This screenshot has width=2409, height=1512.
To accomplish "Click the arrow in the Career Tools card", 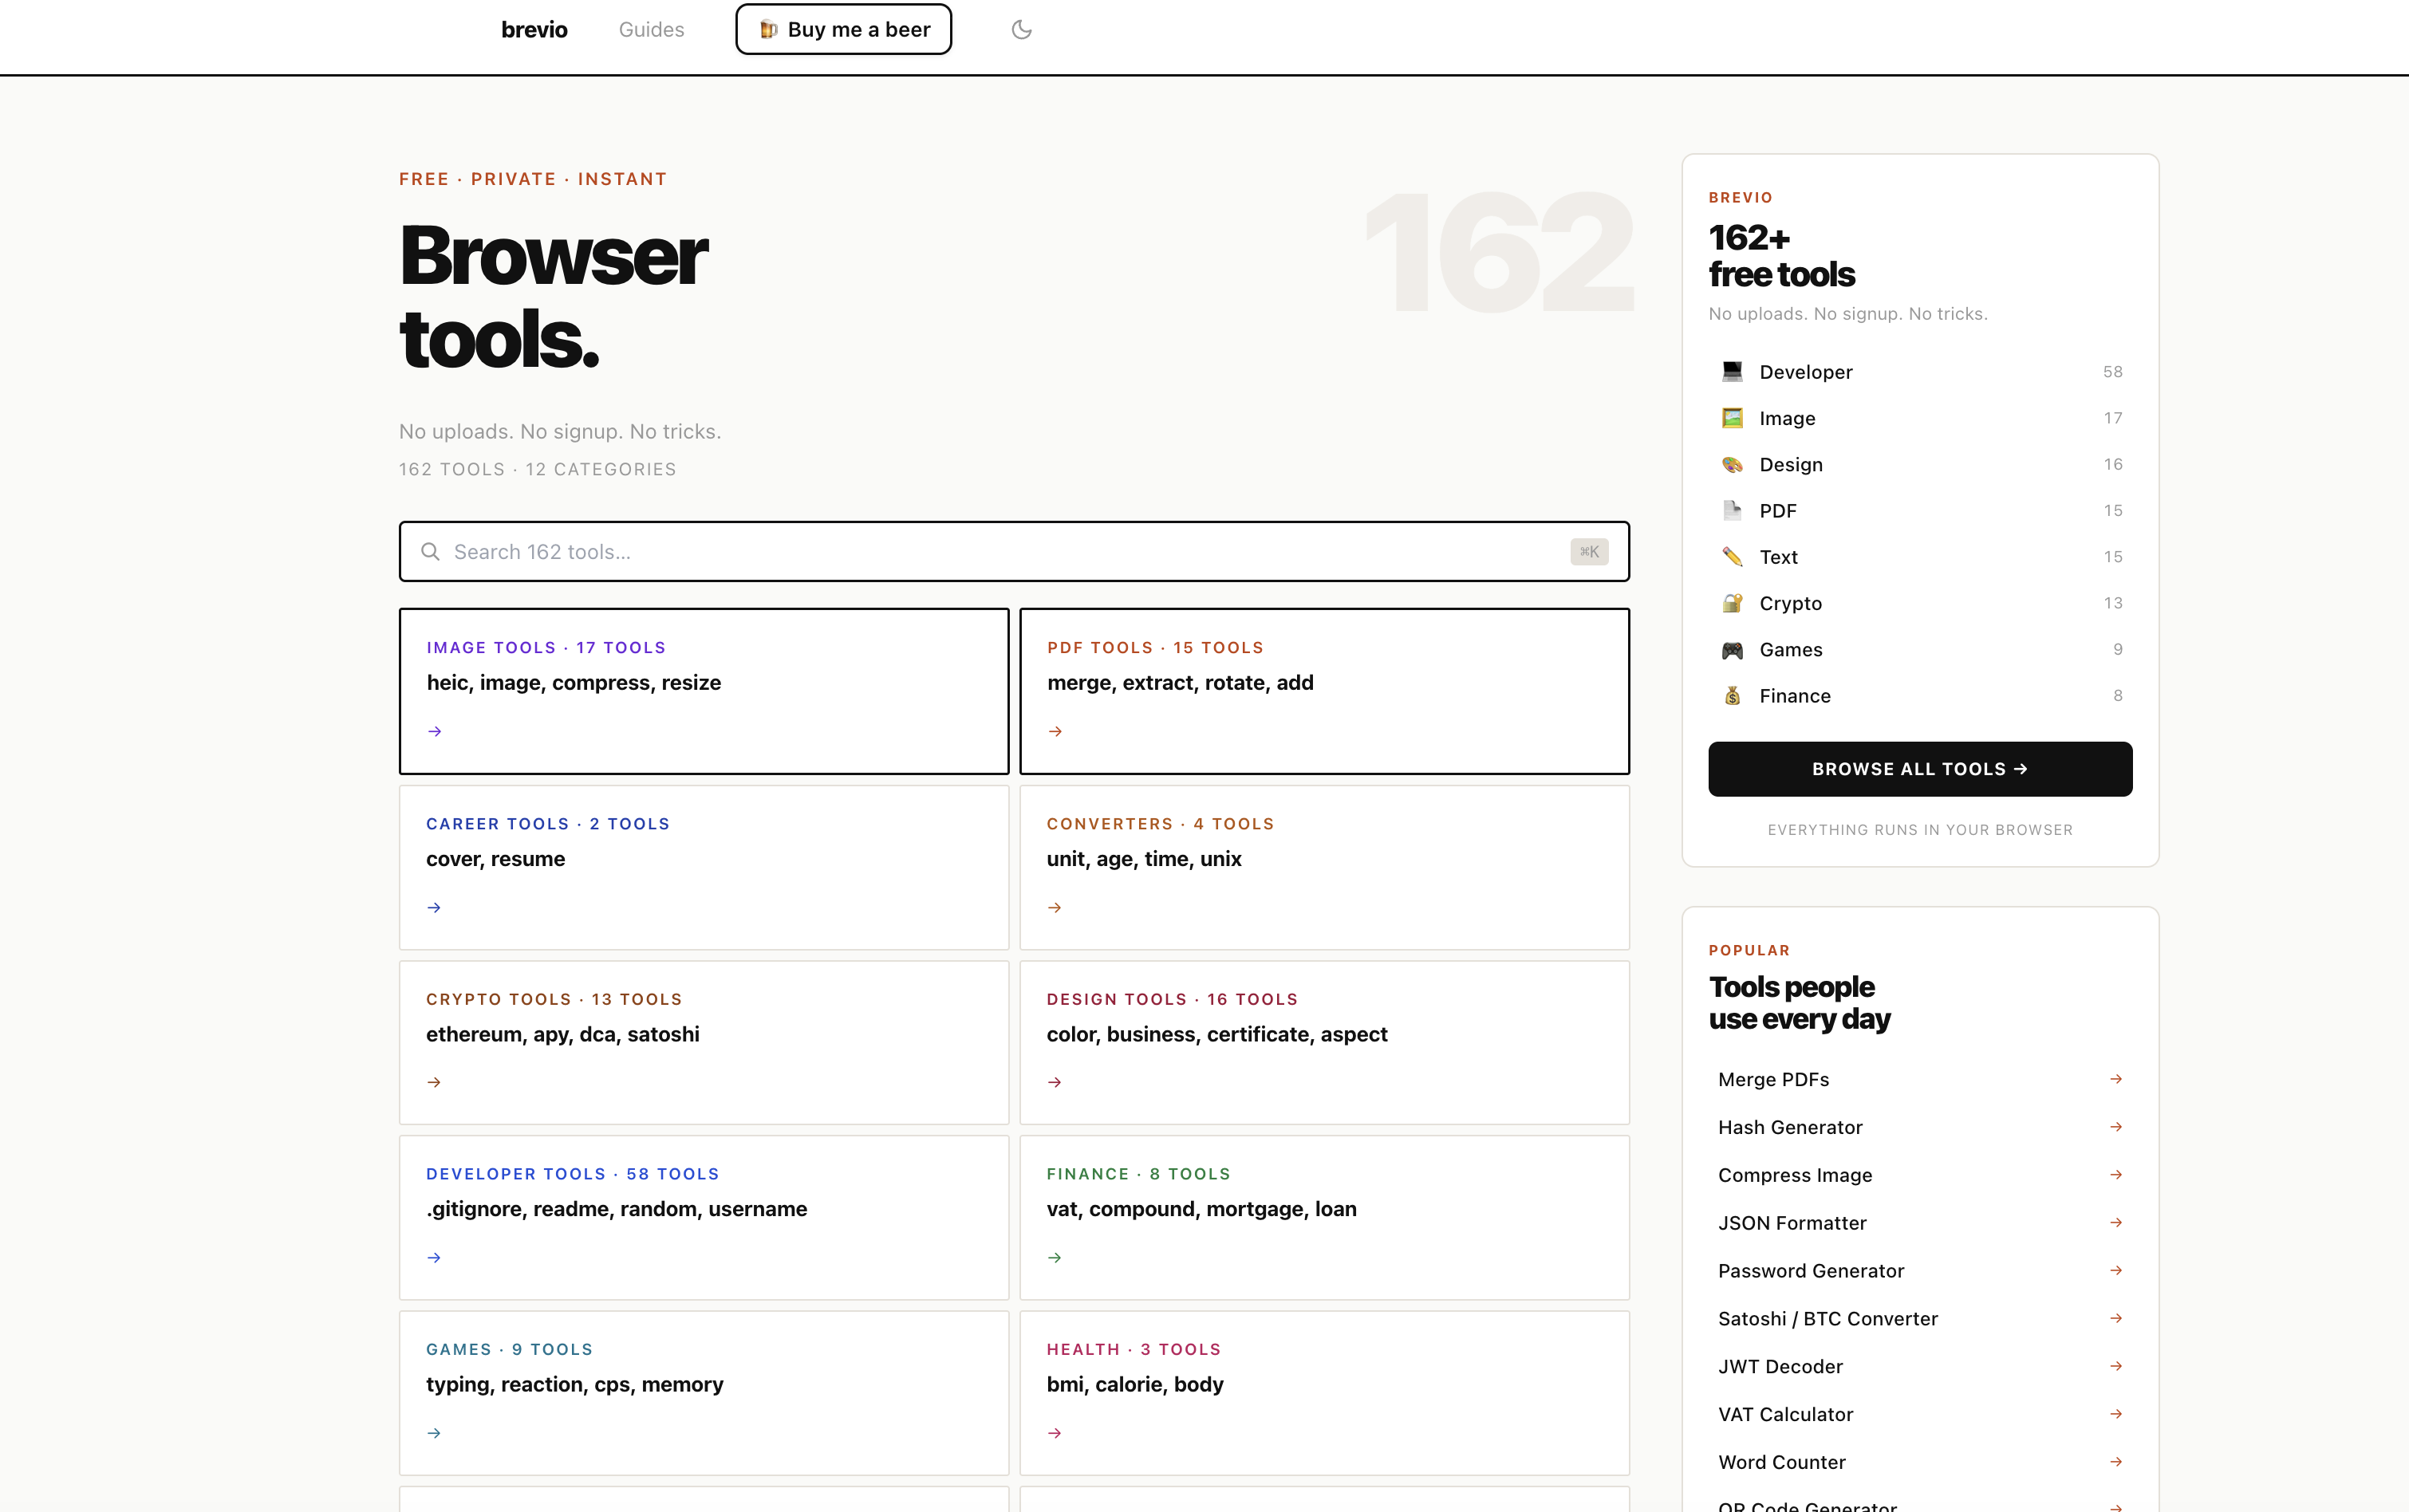I will (x=434, y=908).
